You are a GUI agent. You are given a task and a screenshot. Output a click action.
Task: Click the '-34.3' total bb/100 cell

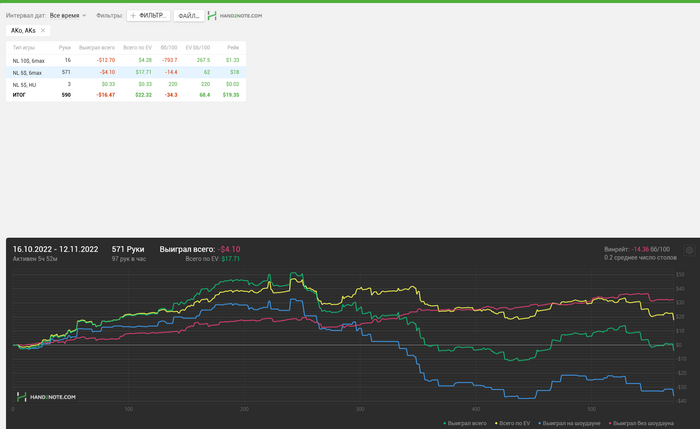(171, 95)
